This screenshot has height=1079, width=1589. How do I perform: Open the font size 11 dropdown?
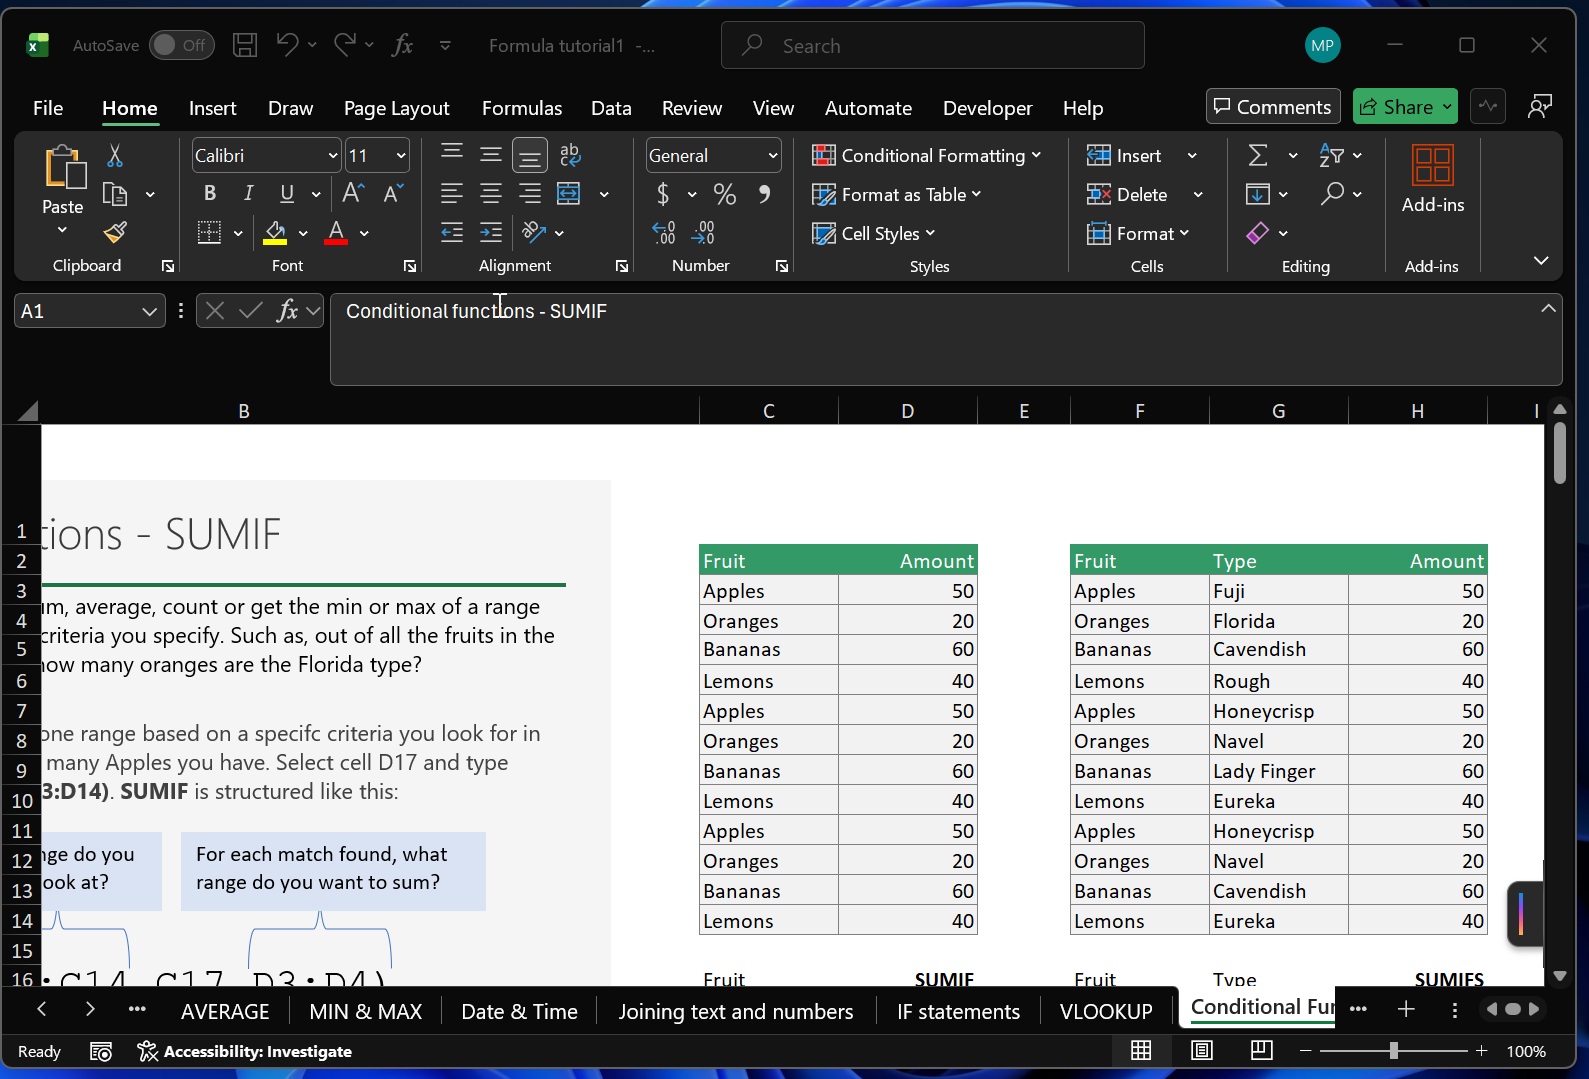[401, 155]
